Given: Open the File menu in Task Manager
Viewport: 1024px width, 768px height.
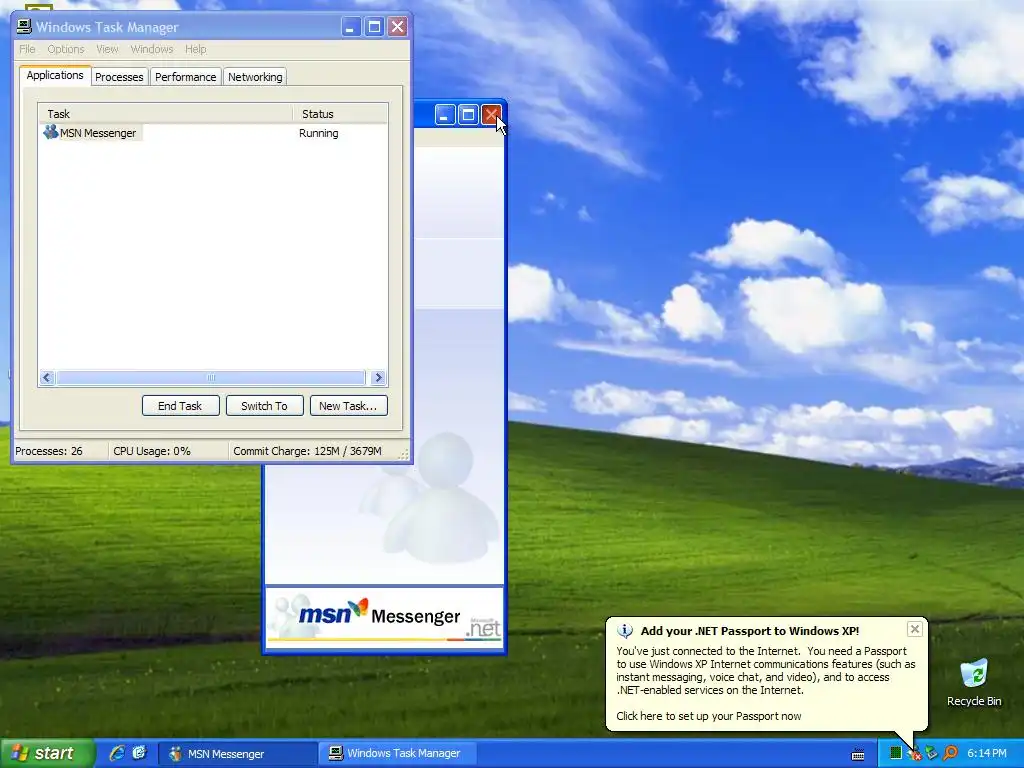Looking at the screenshot, I should [x=27, y=49].
